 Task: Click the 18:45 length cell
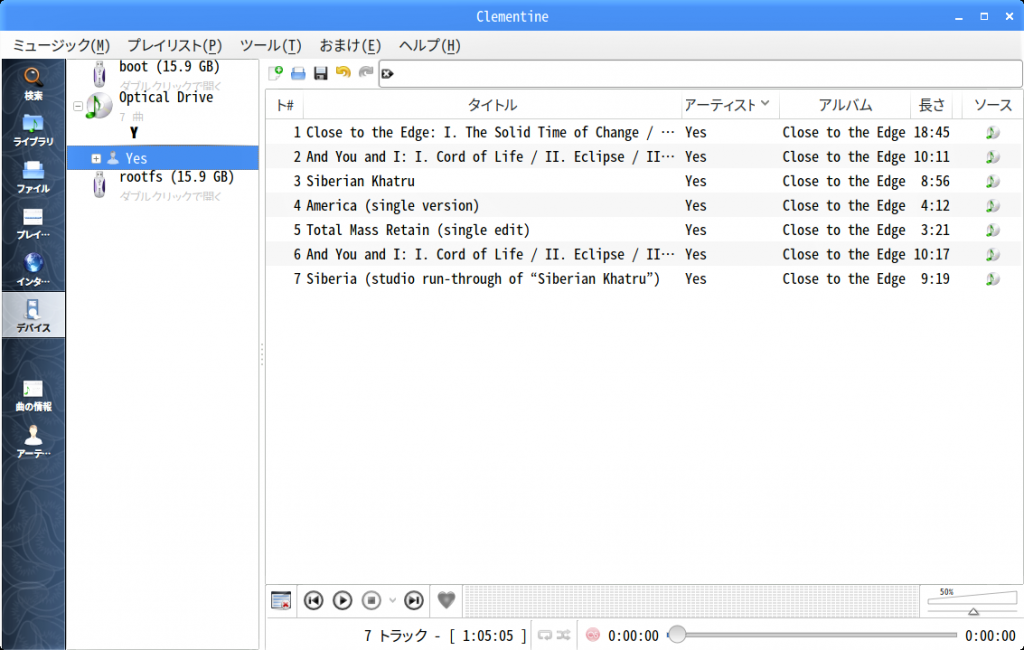click(931, 133)
